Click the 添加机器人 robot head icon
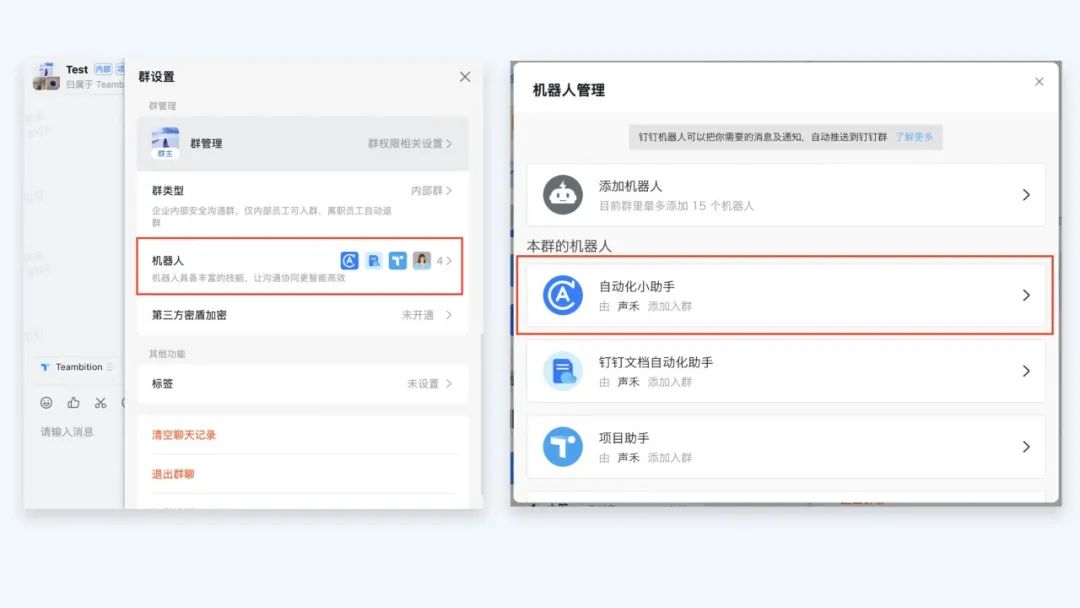The width and height of the screenshot is (1080, 608). coord(562,195)
